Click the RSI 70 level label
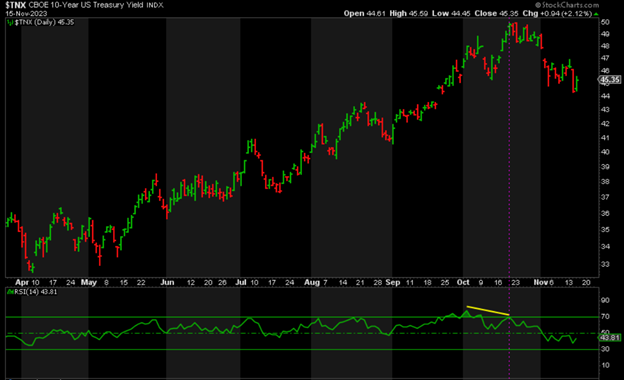The height and width of the screenshot is (380, 624). click(x=605, y=317)
